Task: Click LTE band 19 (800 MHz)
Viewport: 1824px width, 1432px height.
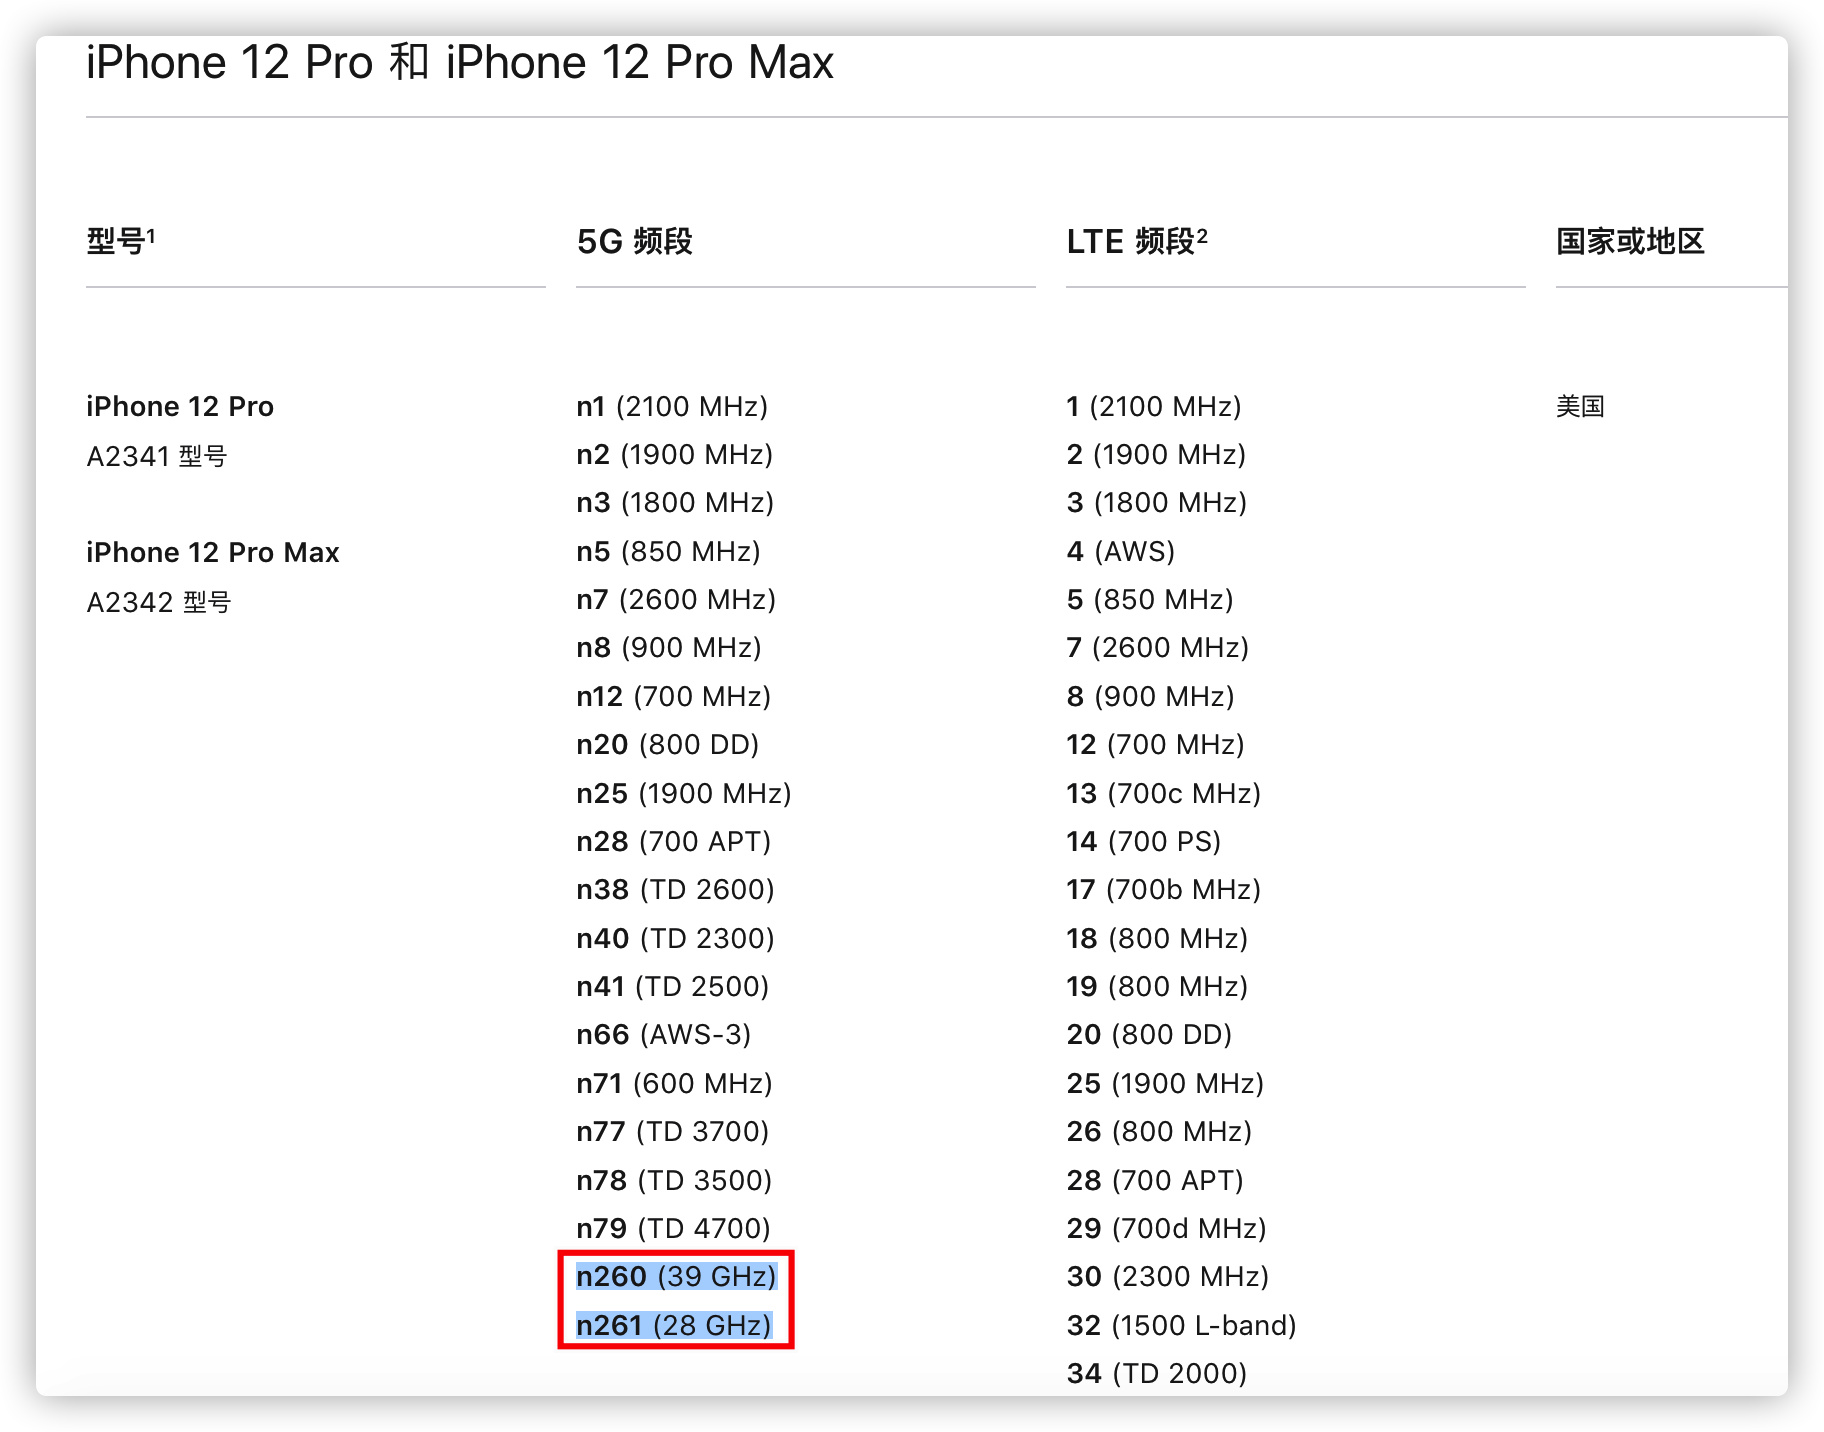Action: [x=1158, y=986]
